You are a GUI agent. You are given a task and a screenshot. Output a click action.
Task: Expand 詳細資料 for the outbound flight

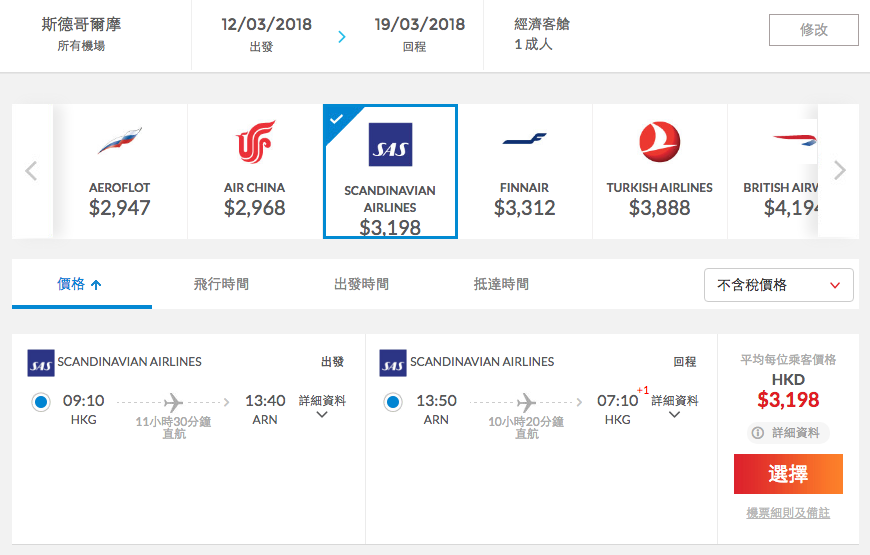(322, 407)
